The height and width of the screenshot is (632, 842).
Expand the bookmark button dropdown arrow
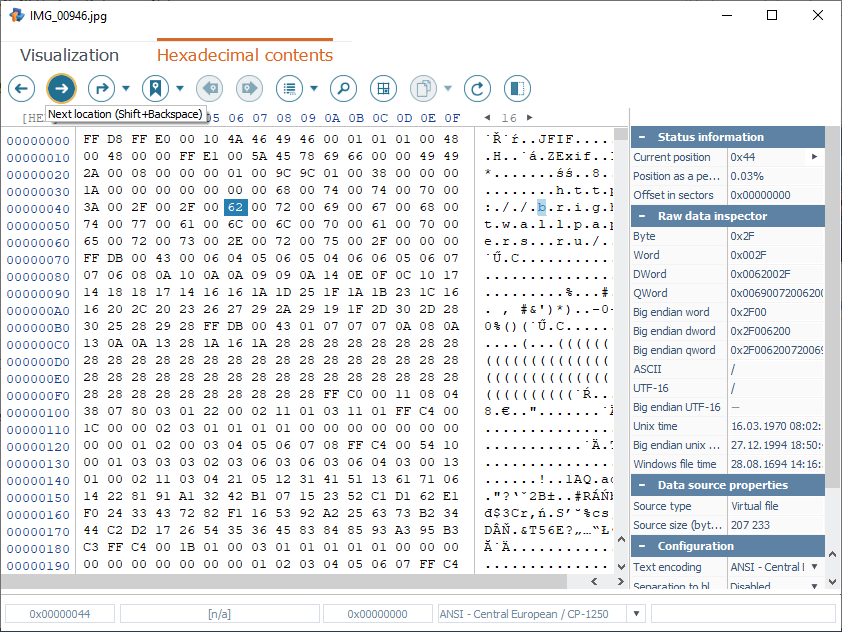[x=179, y=88]
